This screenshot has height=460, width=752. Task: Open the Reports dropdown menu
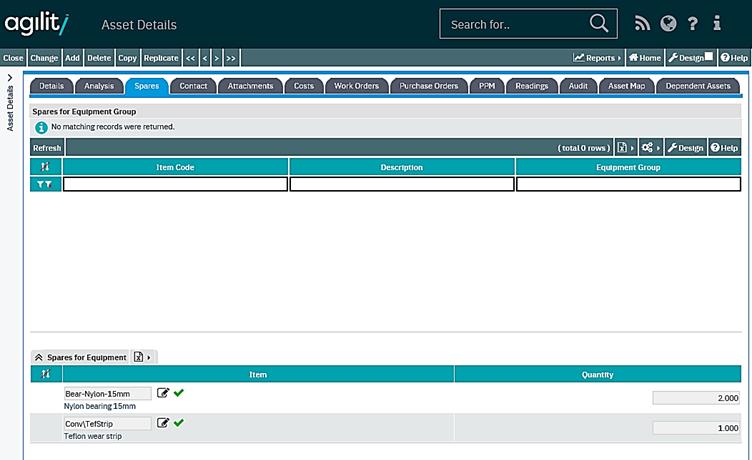(x=597, y=58)
